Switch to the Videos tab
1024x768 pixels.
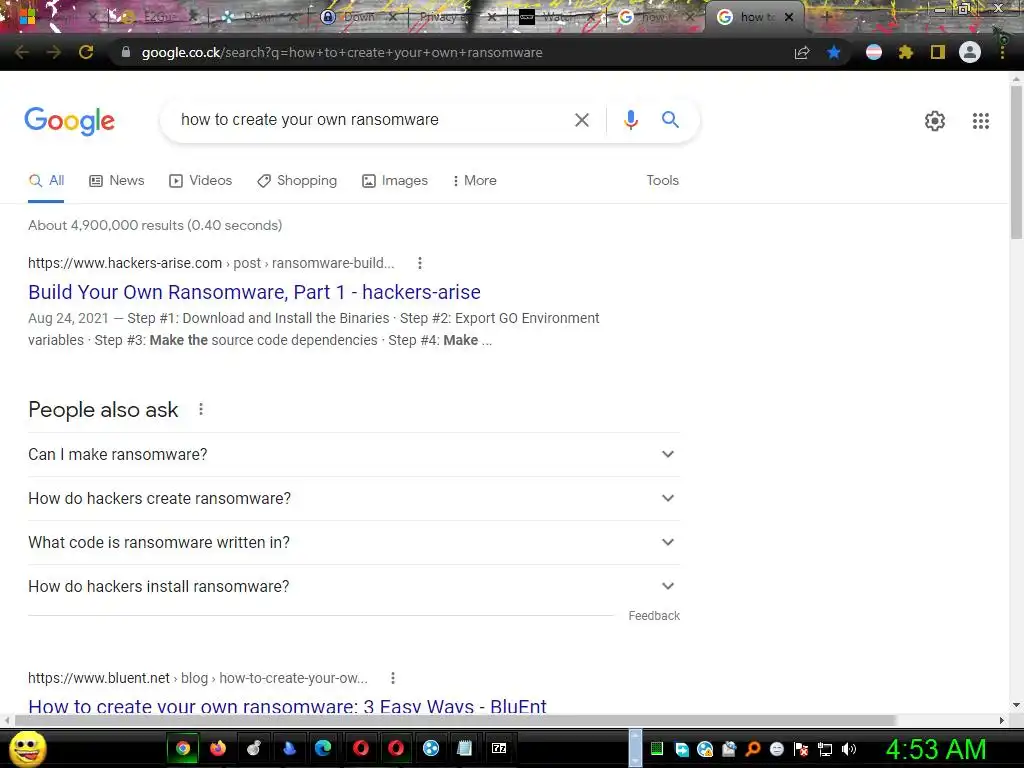point(200,180)
